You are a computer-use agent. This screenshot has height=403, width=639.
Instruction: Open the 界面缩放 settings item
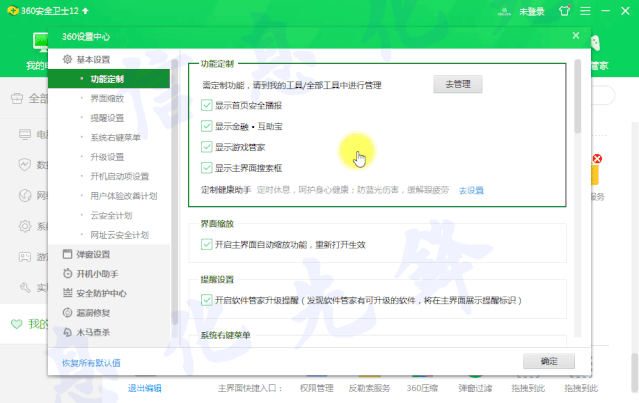[x=107, y=98]
